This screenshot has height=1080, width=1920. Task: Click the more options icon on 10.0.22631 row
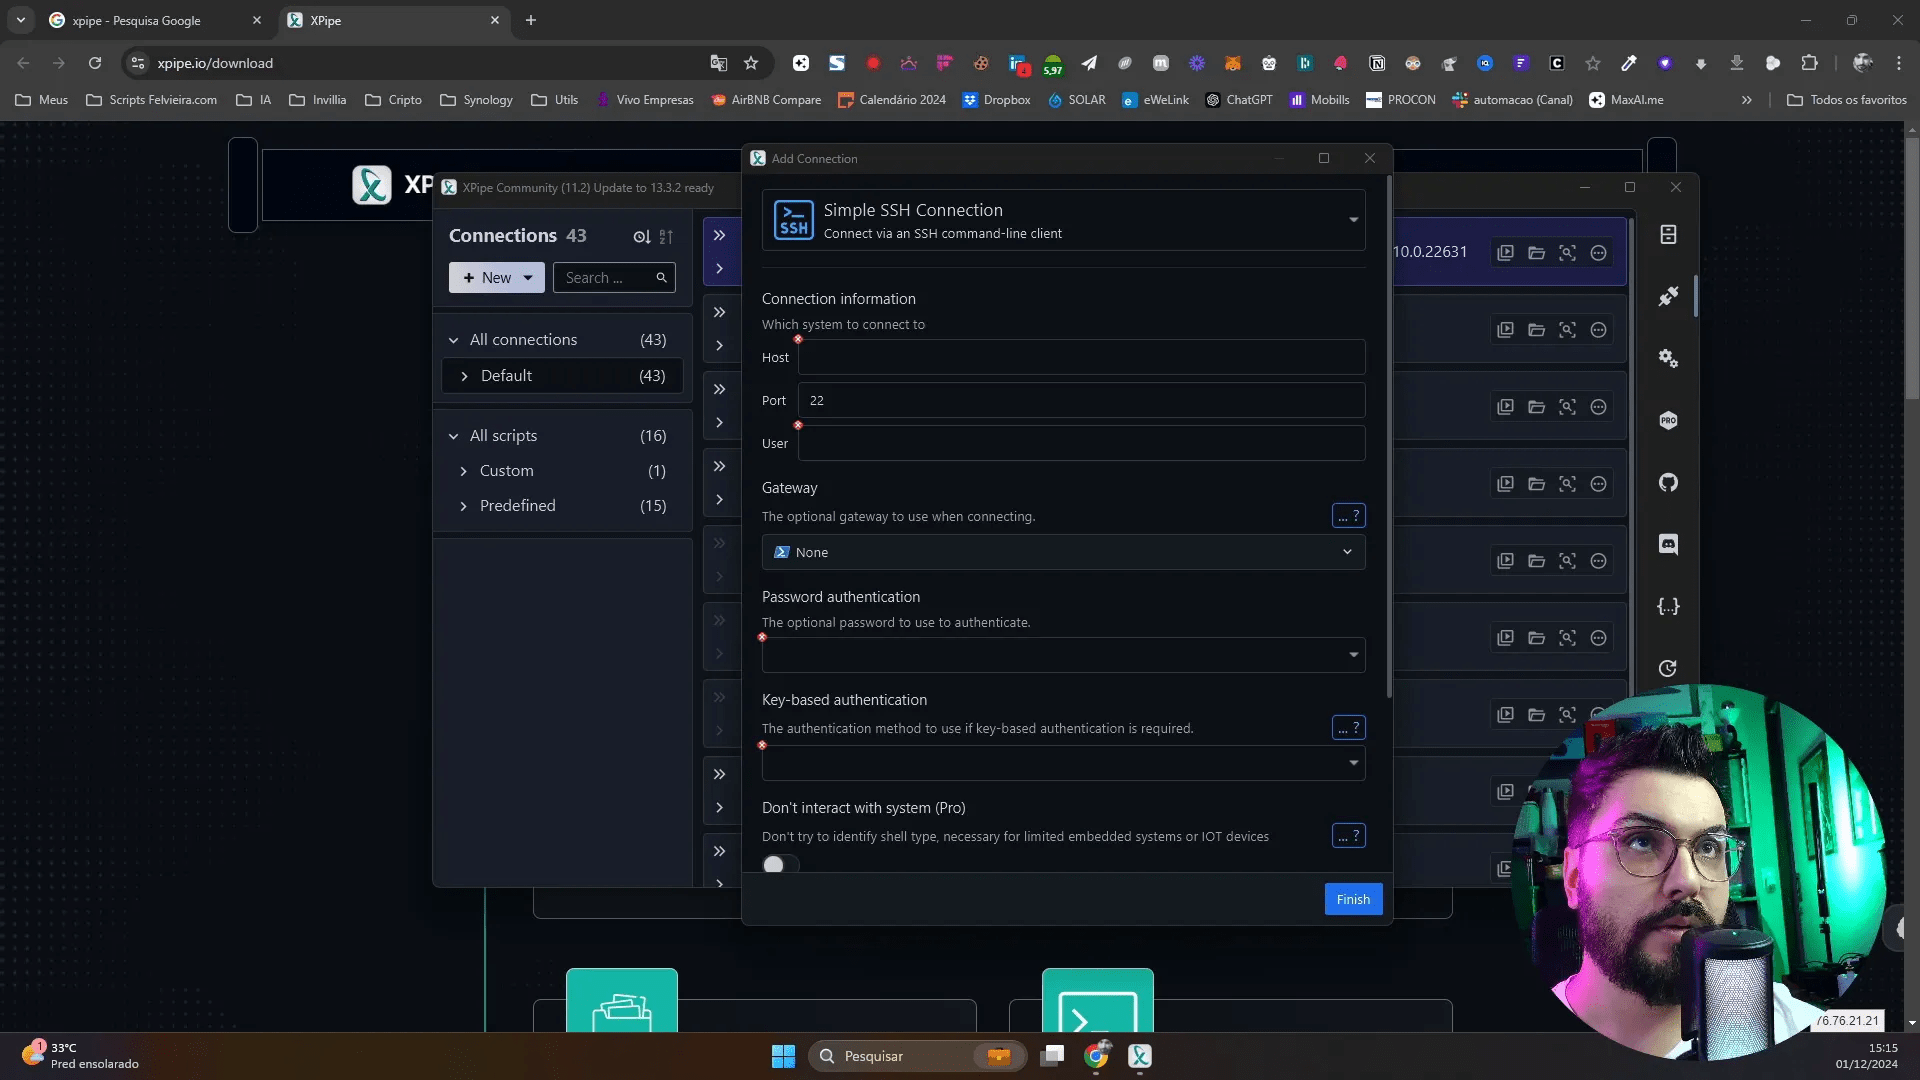tap(1599, 253)
